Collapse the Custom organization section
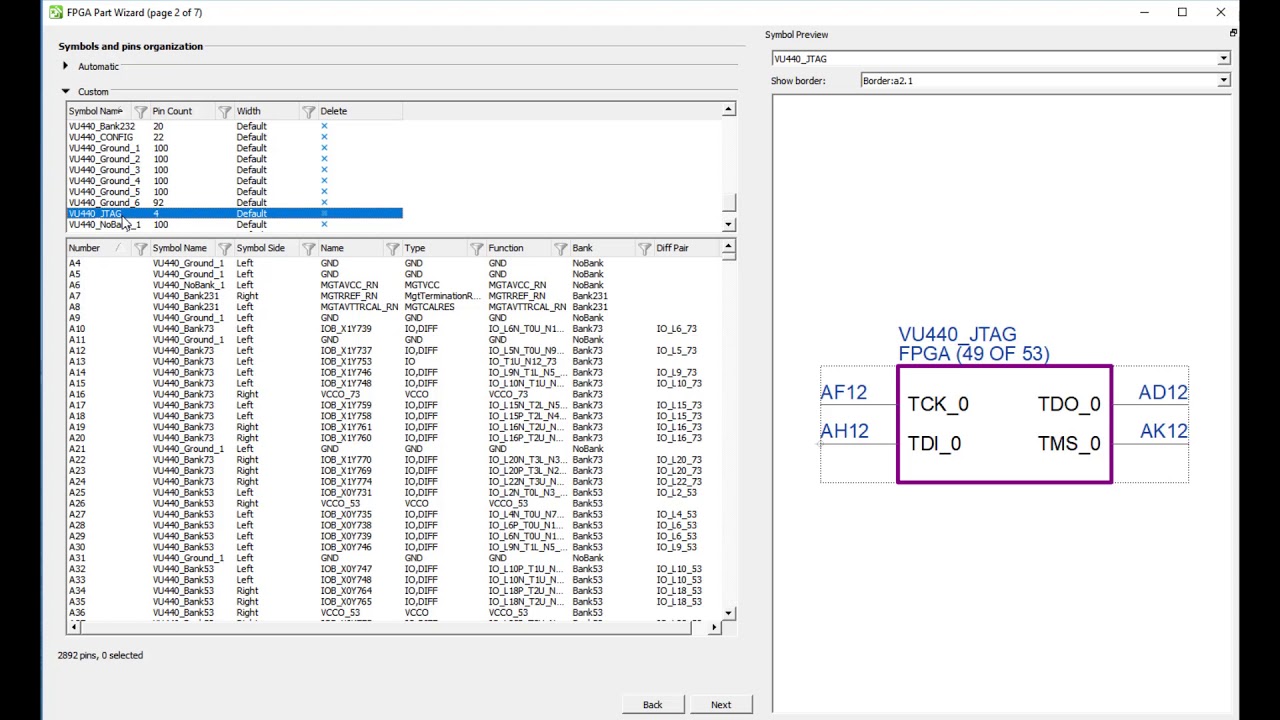The width and height of the screenshot is (1280, 720). pyautogui.click(x=65, y=92)
